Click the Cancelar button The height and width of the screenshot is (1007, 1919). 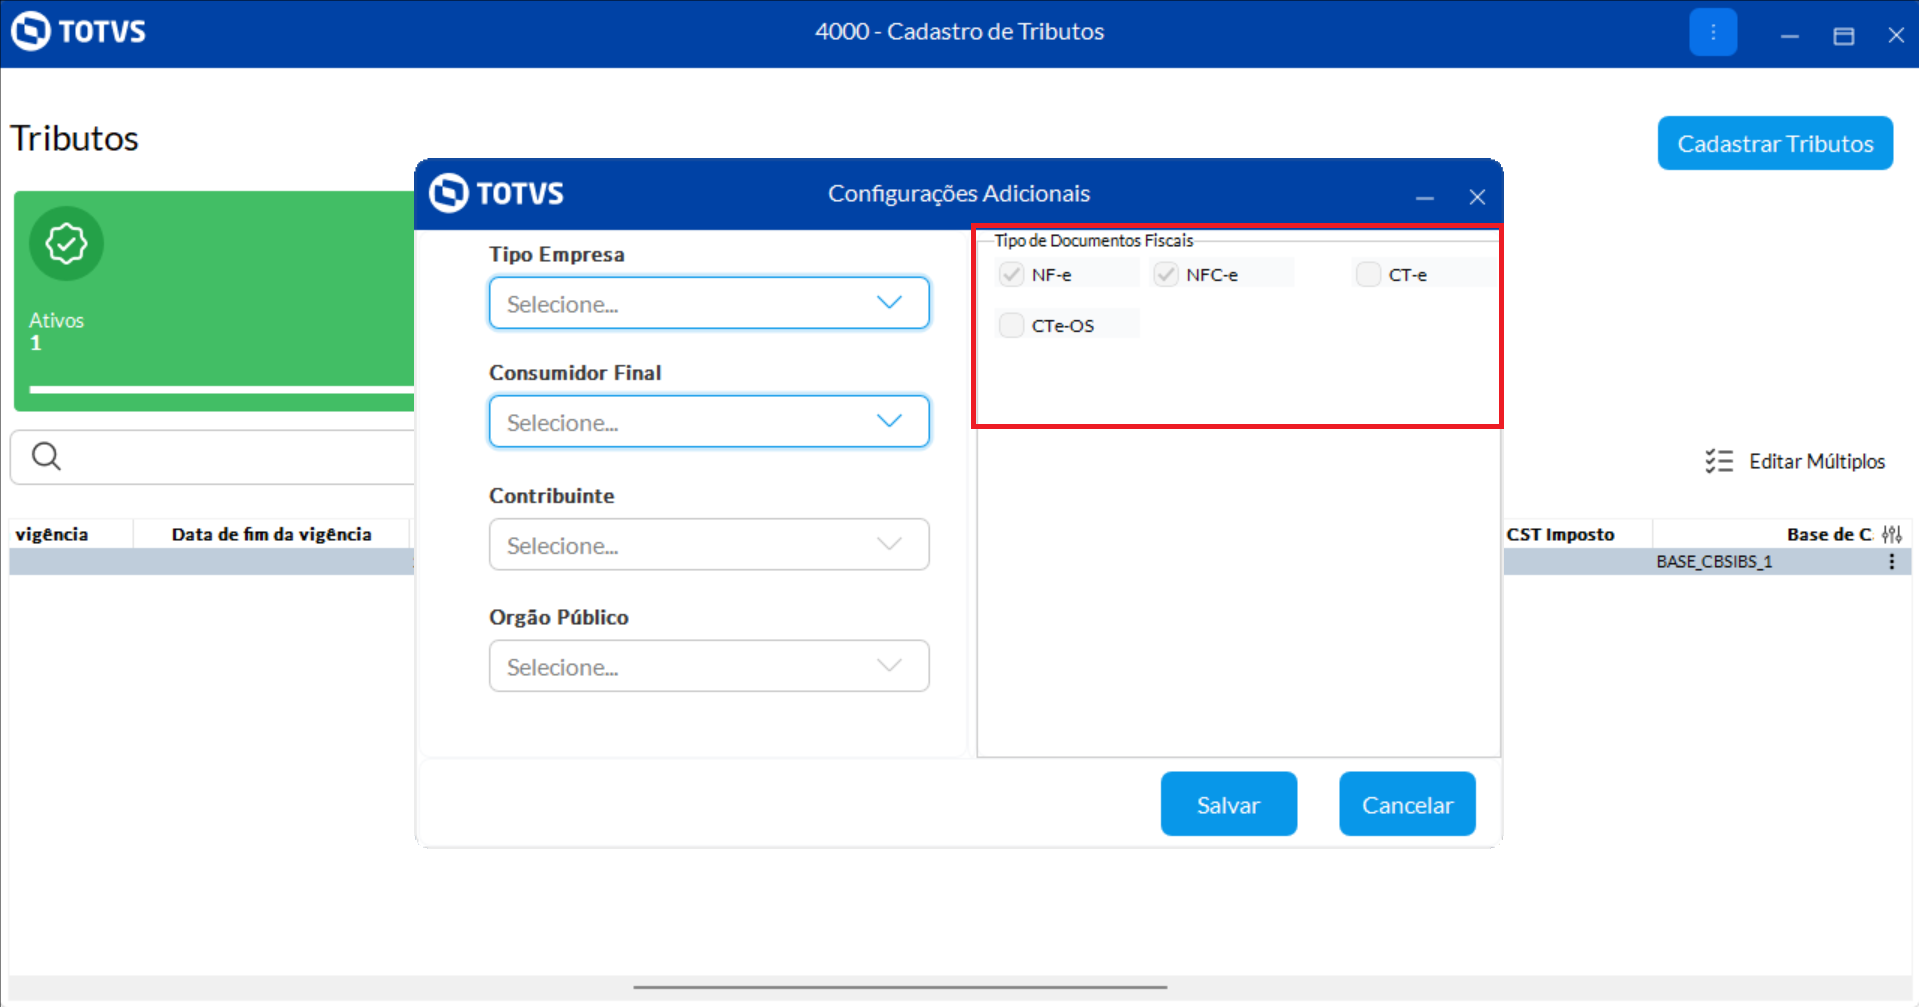coord(1406,804)
